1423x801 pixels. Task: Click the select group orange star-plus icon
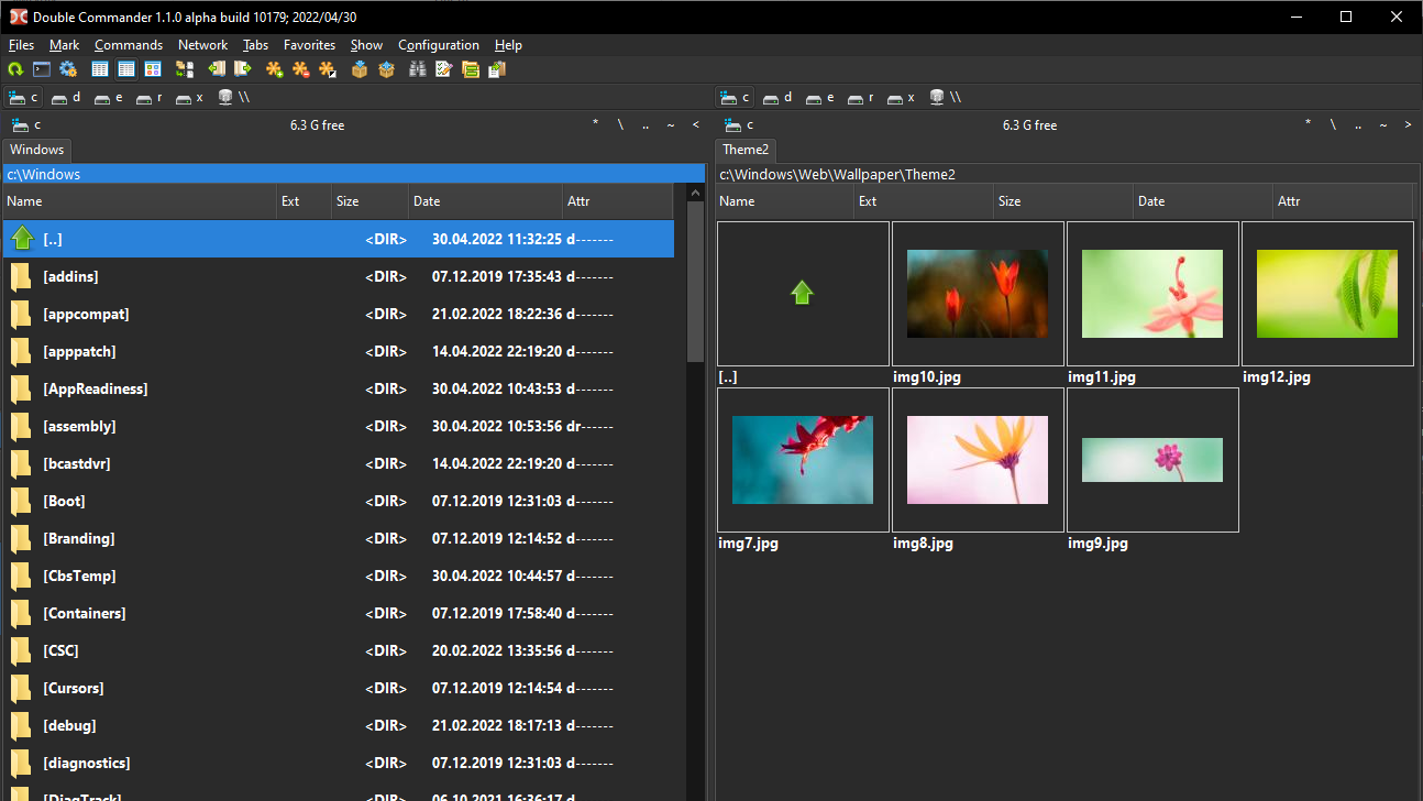[x=274, y=69]
